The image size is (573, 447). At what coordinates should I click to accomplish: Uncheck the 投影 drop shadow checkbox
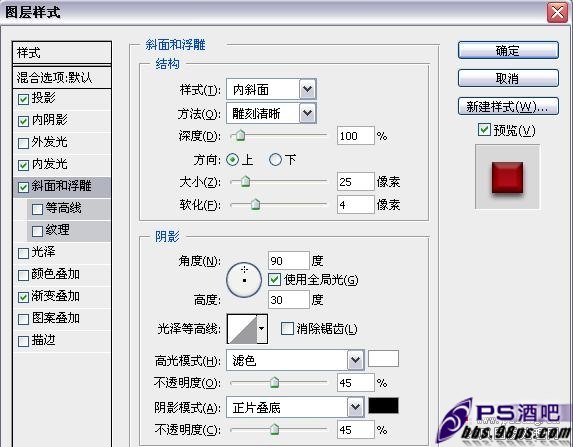[23, 99]
